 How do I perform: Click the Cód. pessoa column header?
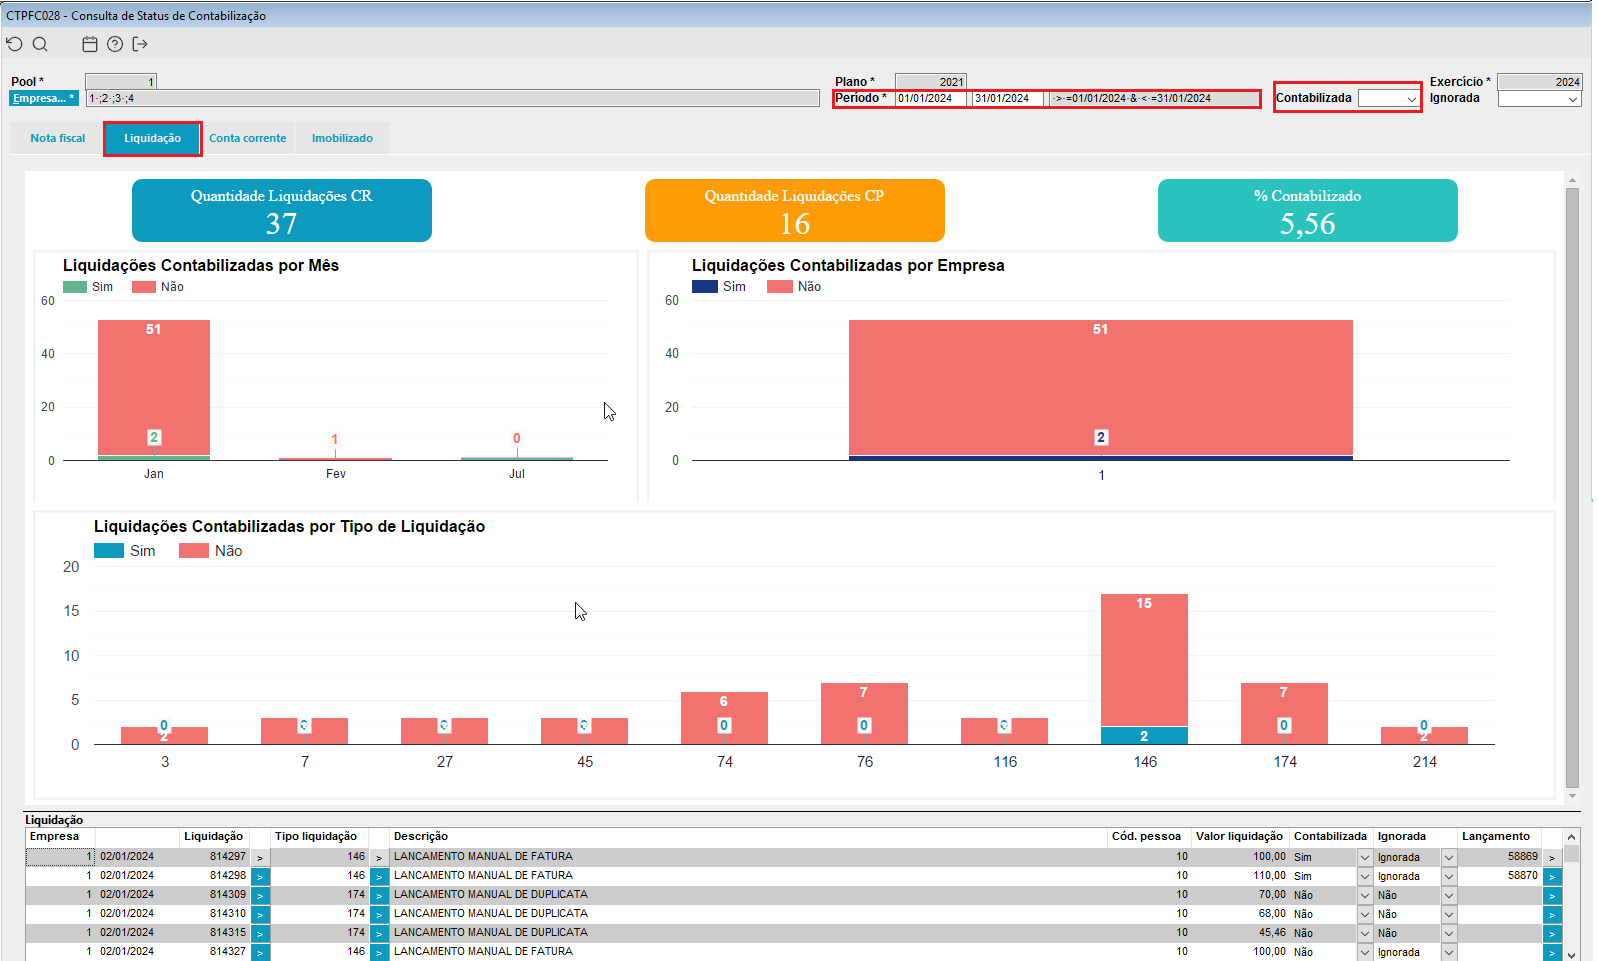[x=1146, y=837]
